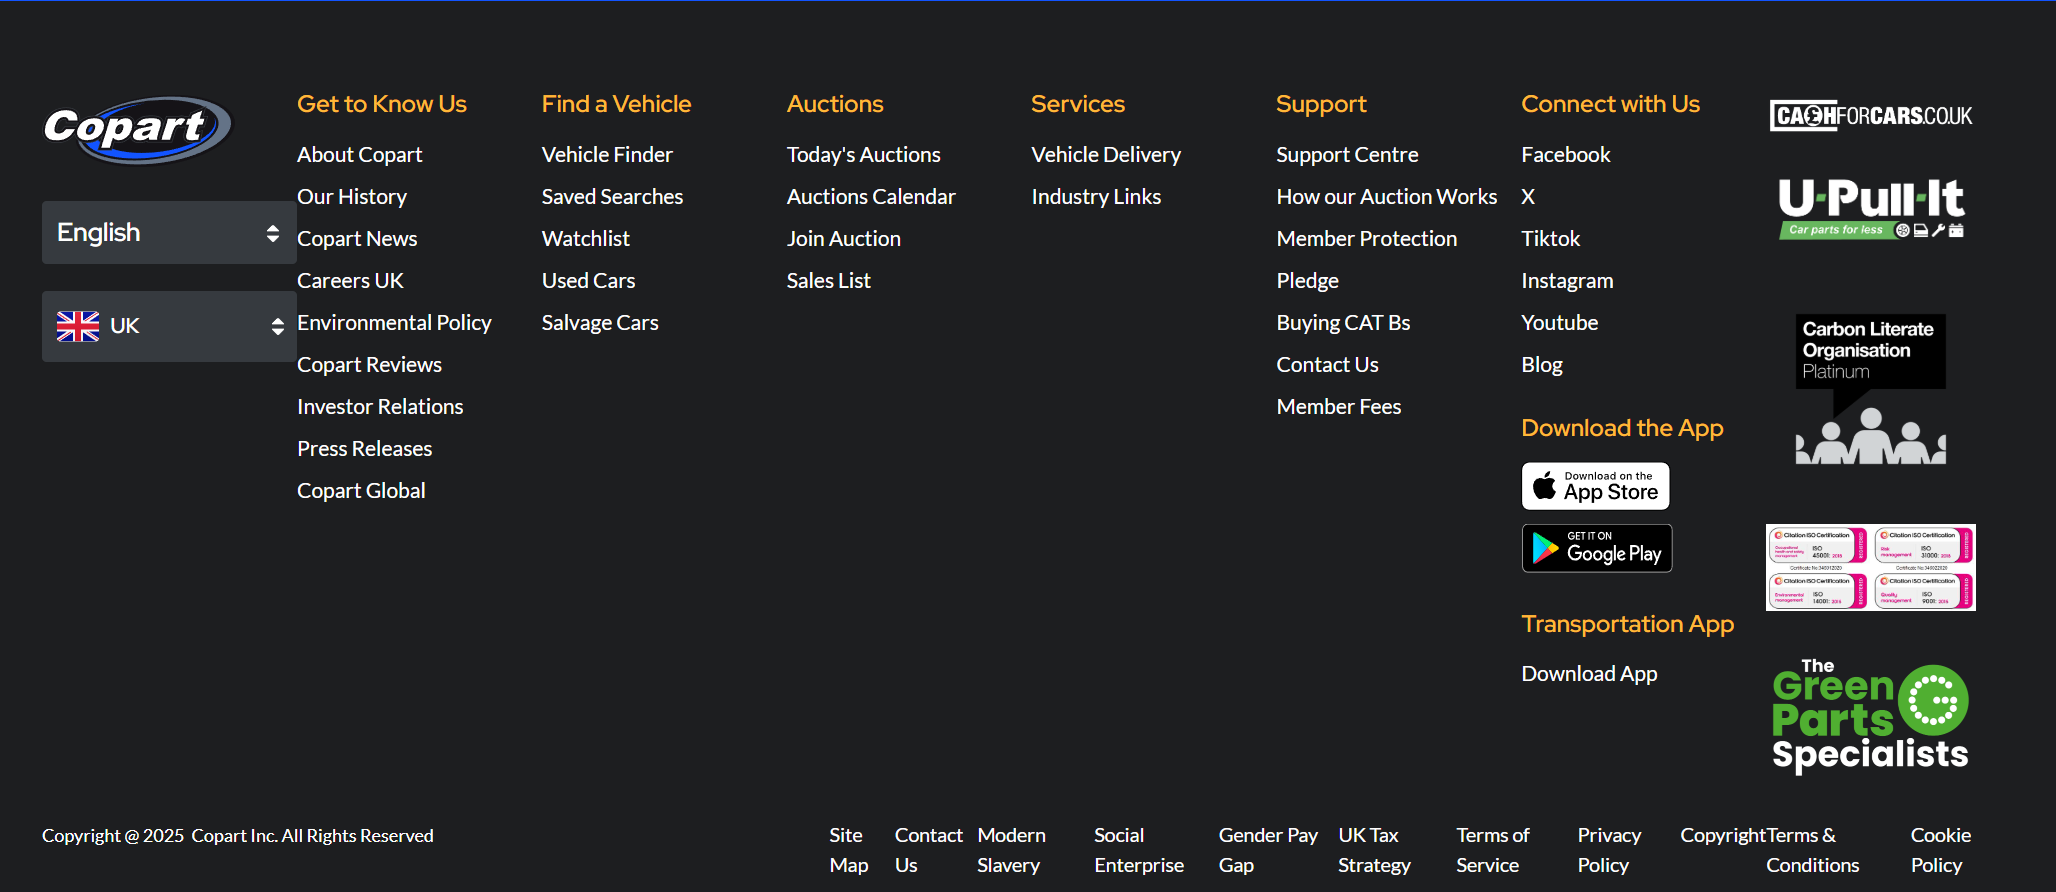Image resolution: width=2056 pixels, height=892 pixels.
Task: Open the Sales List
Action: tap(828, 281)
